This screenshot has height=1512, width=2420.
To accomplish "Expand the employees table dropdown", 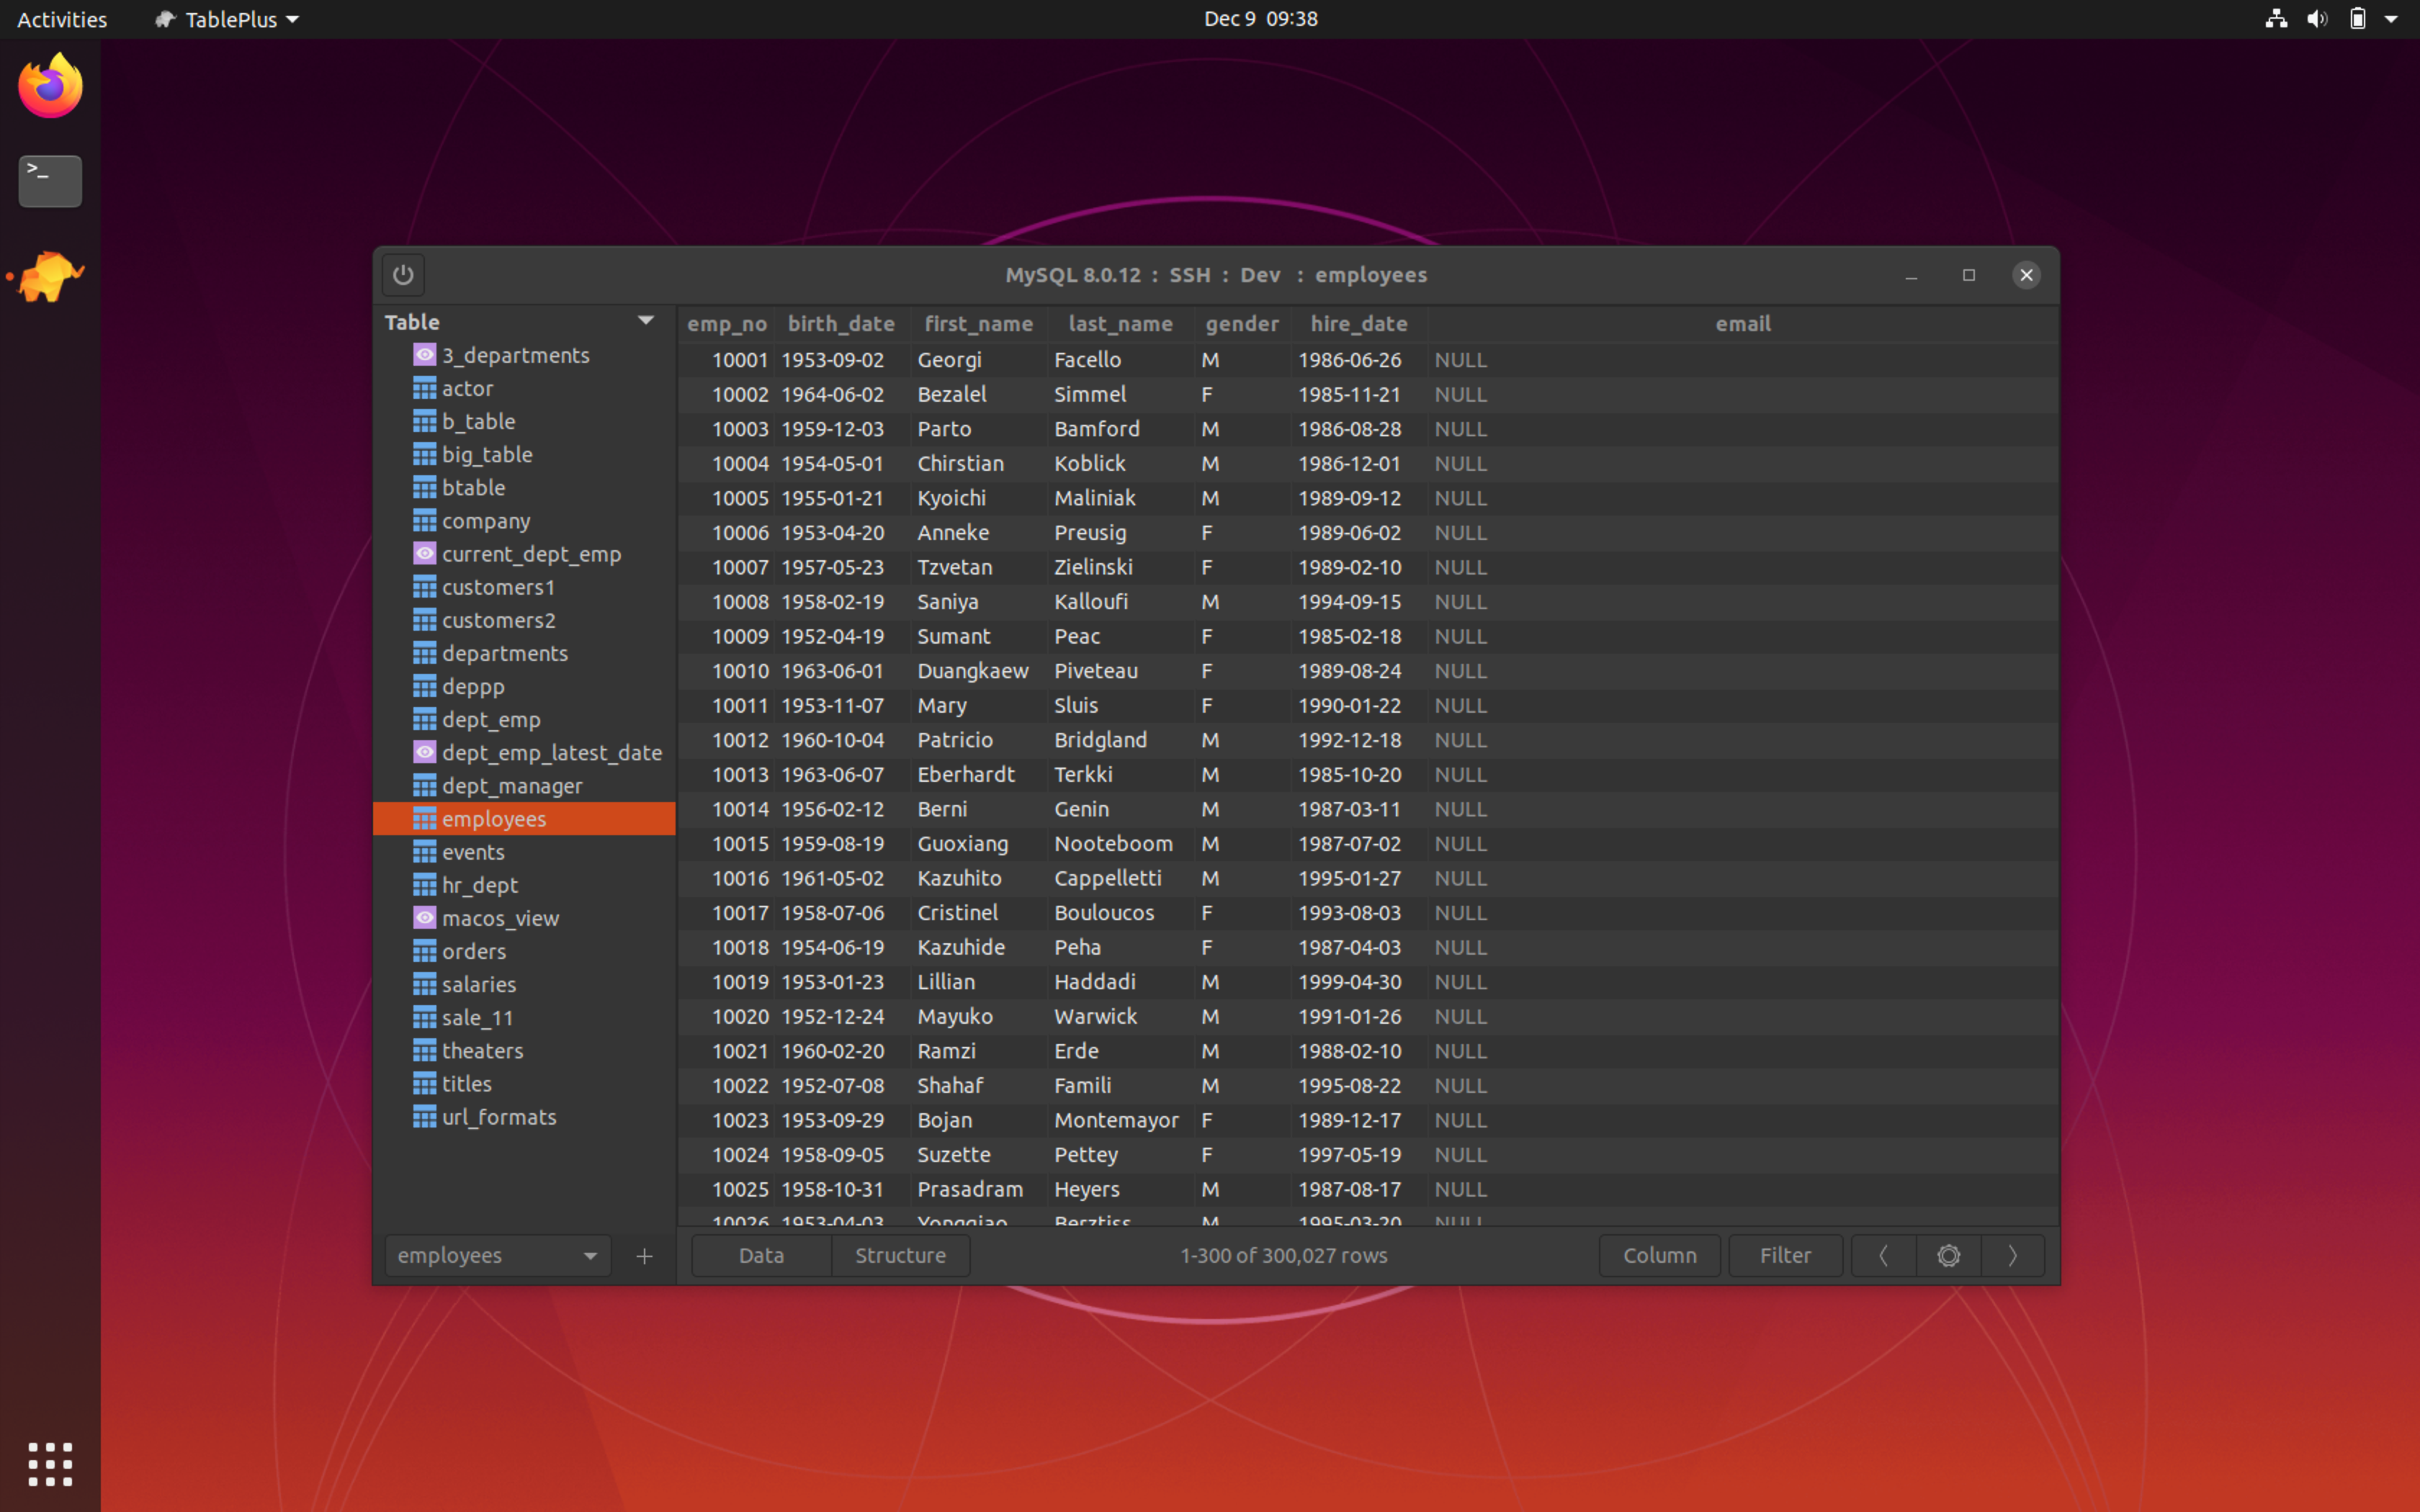I will 591,1254.
